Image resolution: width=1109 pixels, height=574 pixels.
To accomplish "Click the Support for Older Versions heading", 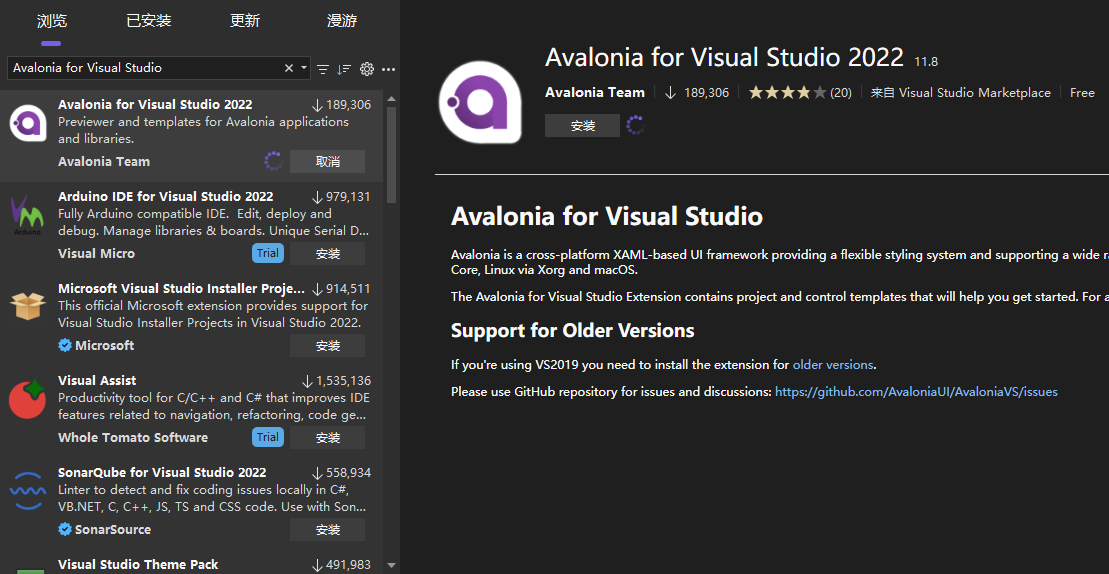I will click(573, 330).
